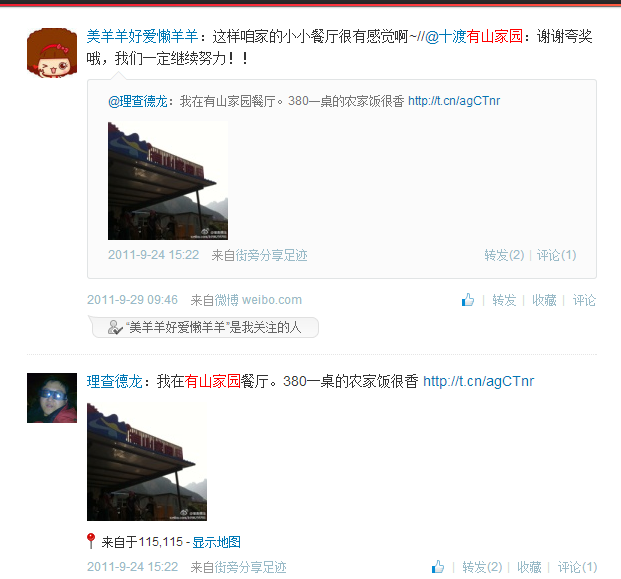Open 理查德龙's profile avatar photo
621x579 pixels.
pyautogui.click(x=52, y=398)
